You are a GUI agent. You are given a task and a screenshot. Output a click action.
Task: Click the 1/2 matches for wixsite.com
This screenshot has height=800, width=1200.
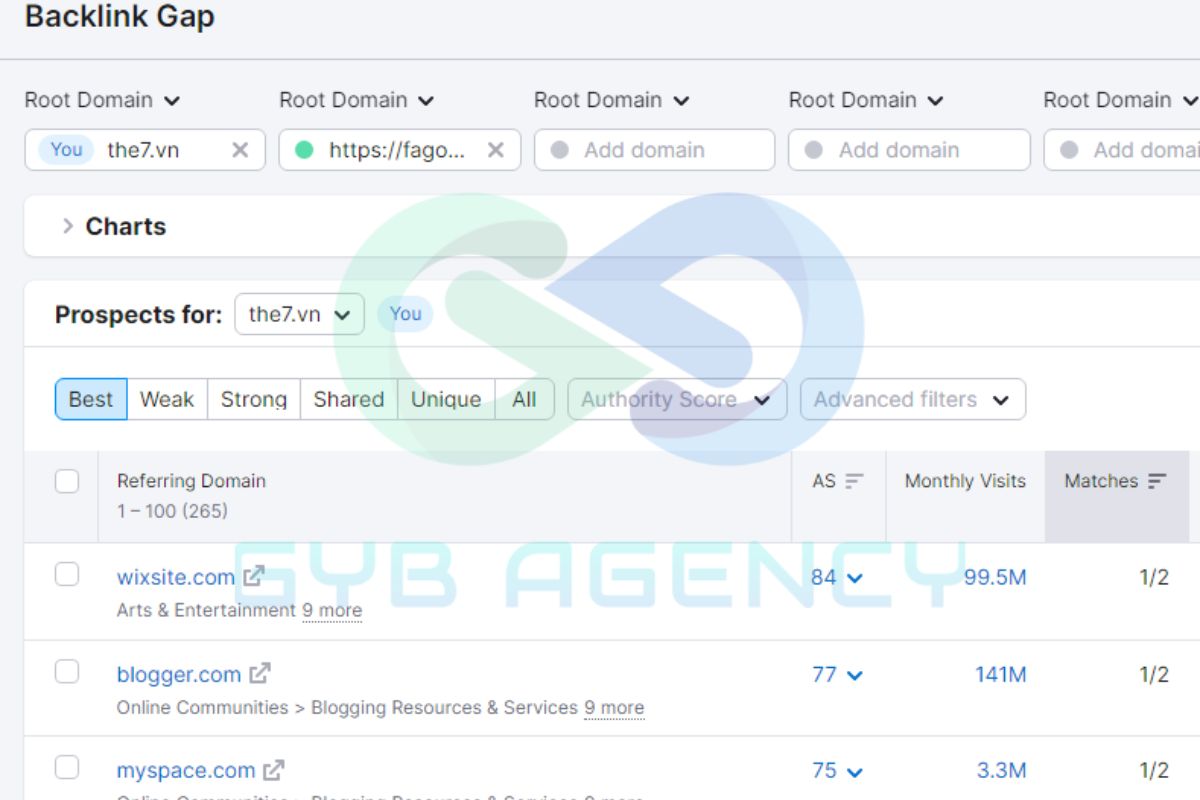click(1154, 577)
